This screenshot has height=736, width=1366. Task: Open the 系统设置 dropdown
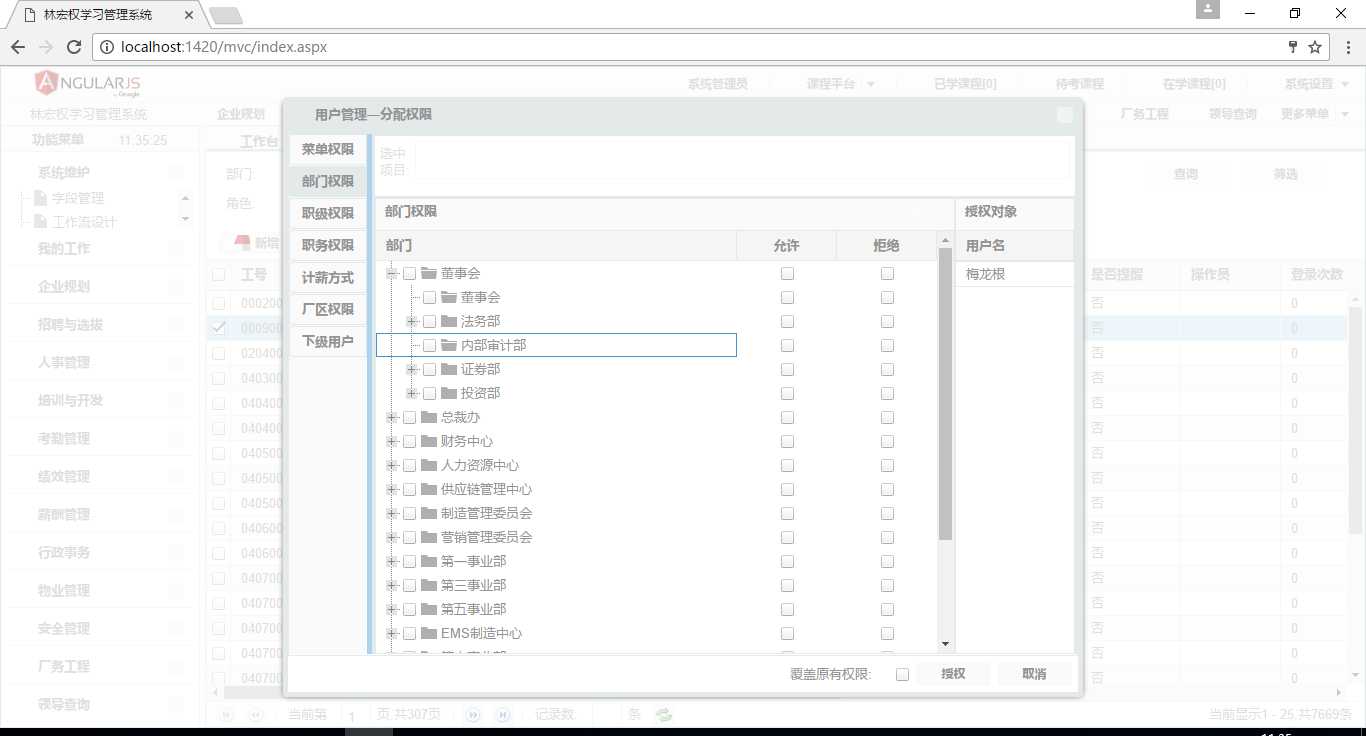tap(1316, 84)
